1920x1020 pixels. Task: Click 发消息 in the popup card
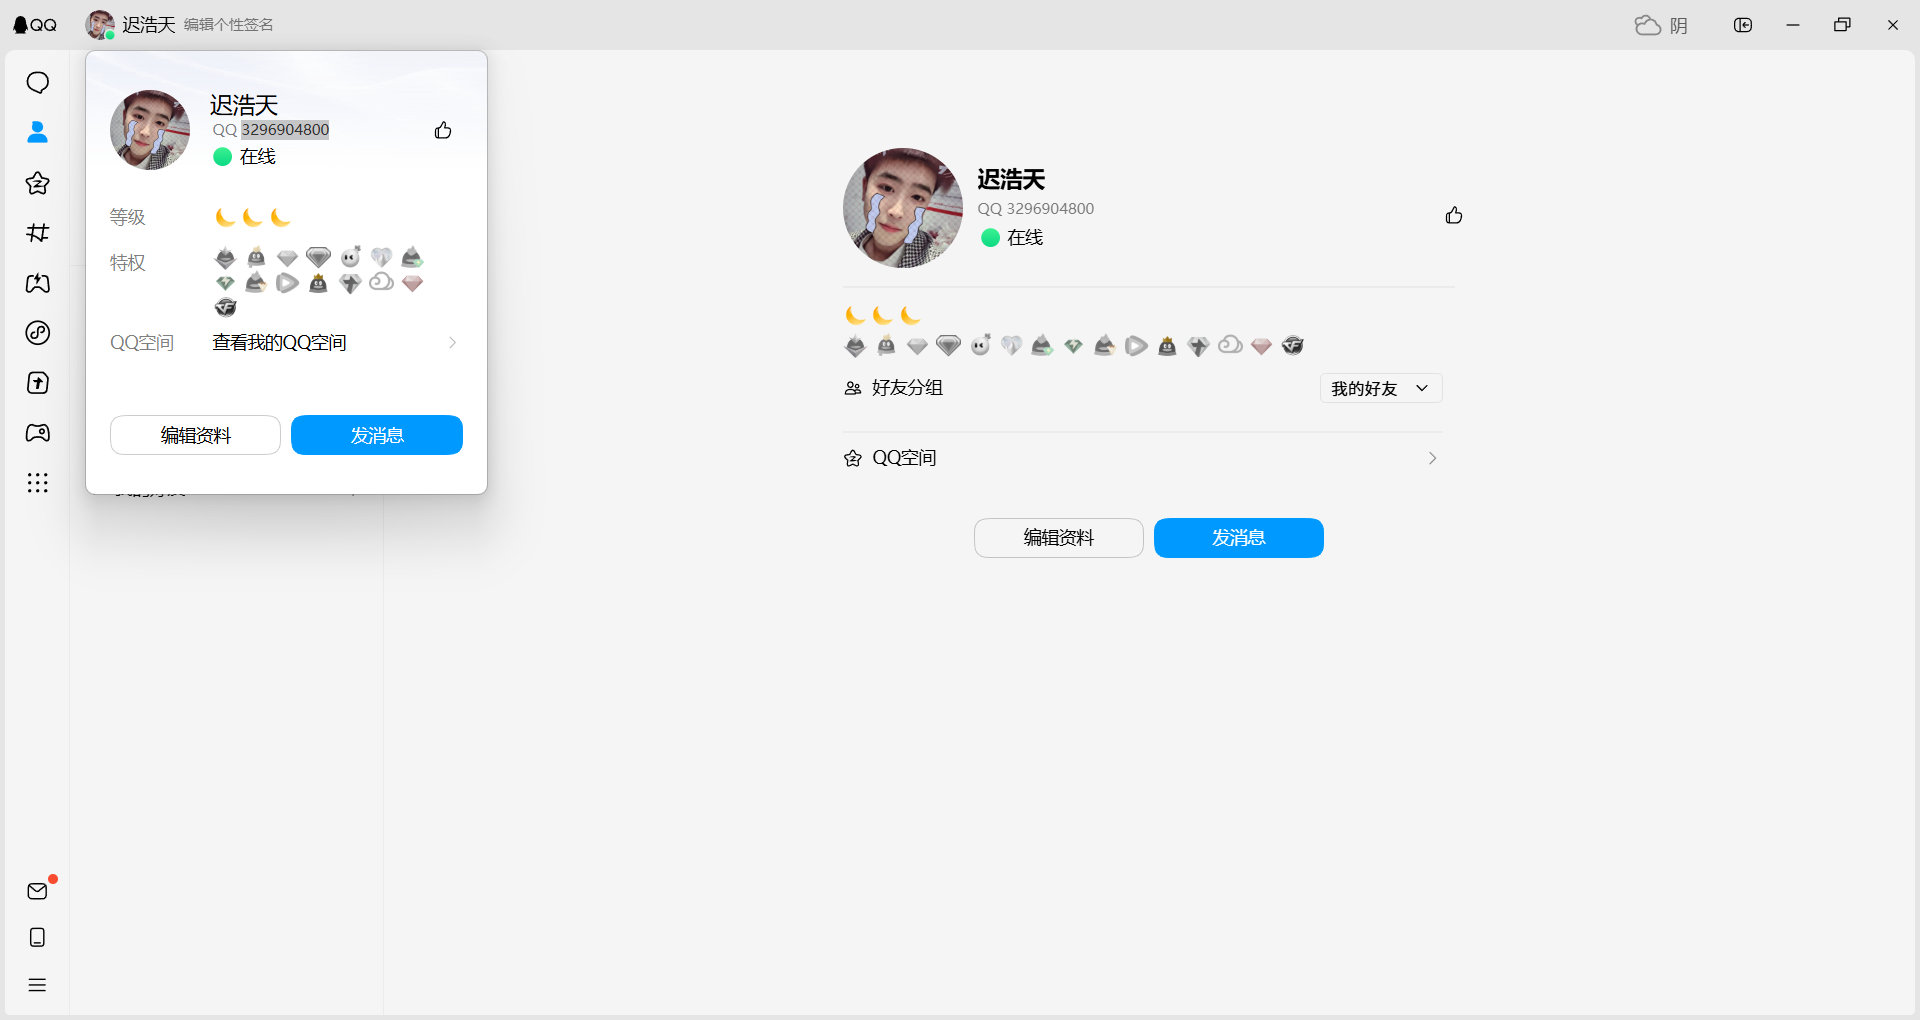377,435
